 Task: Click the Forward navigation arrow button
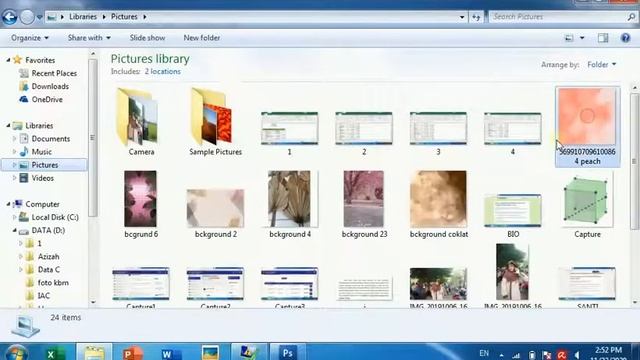[27, 17]
